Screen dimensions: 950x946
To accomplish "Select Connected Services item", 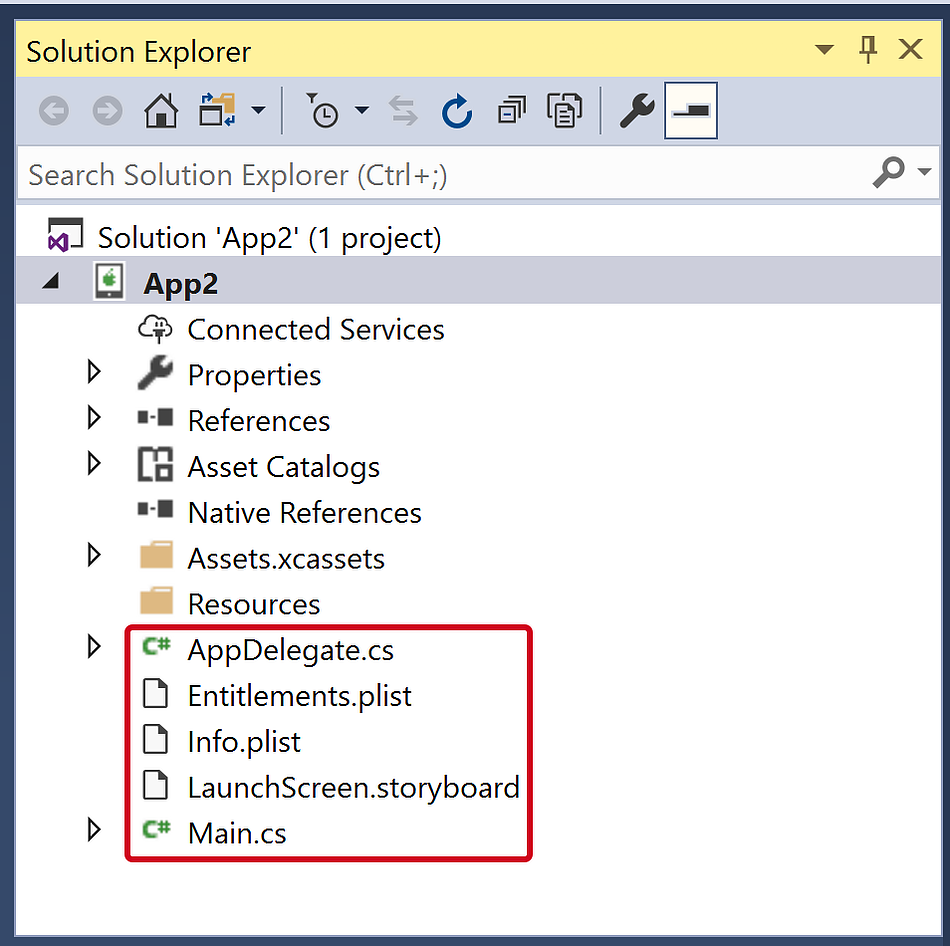I will tap(315, 330).
